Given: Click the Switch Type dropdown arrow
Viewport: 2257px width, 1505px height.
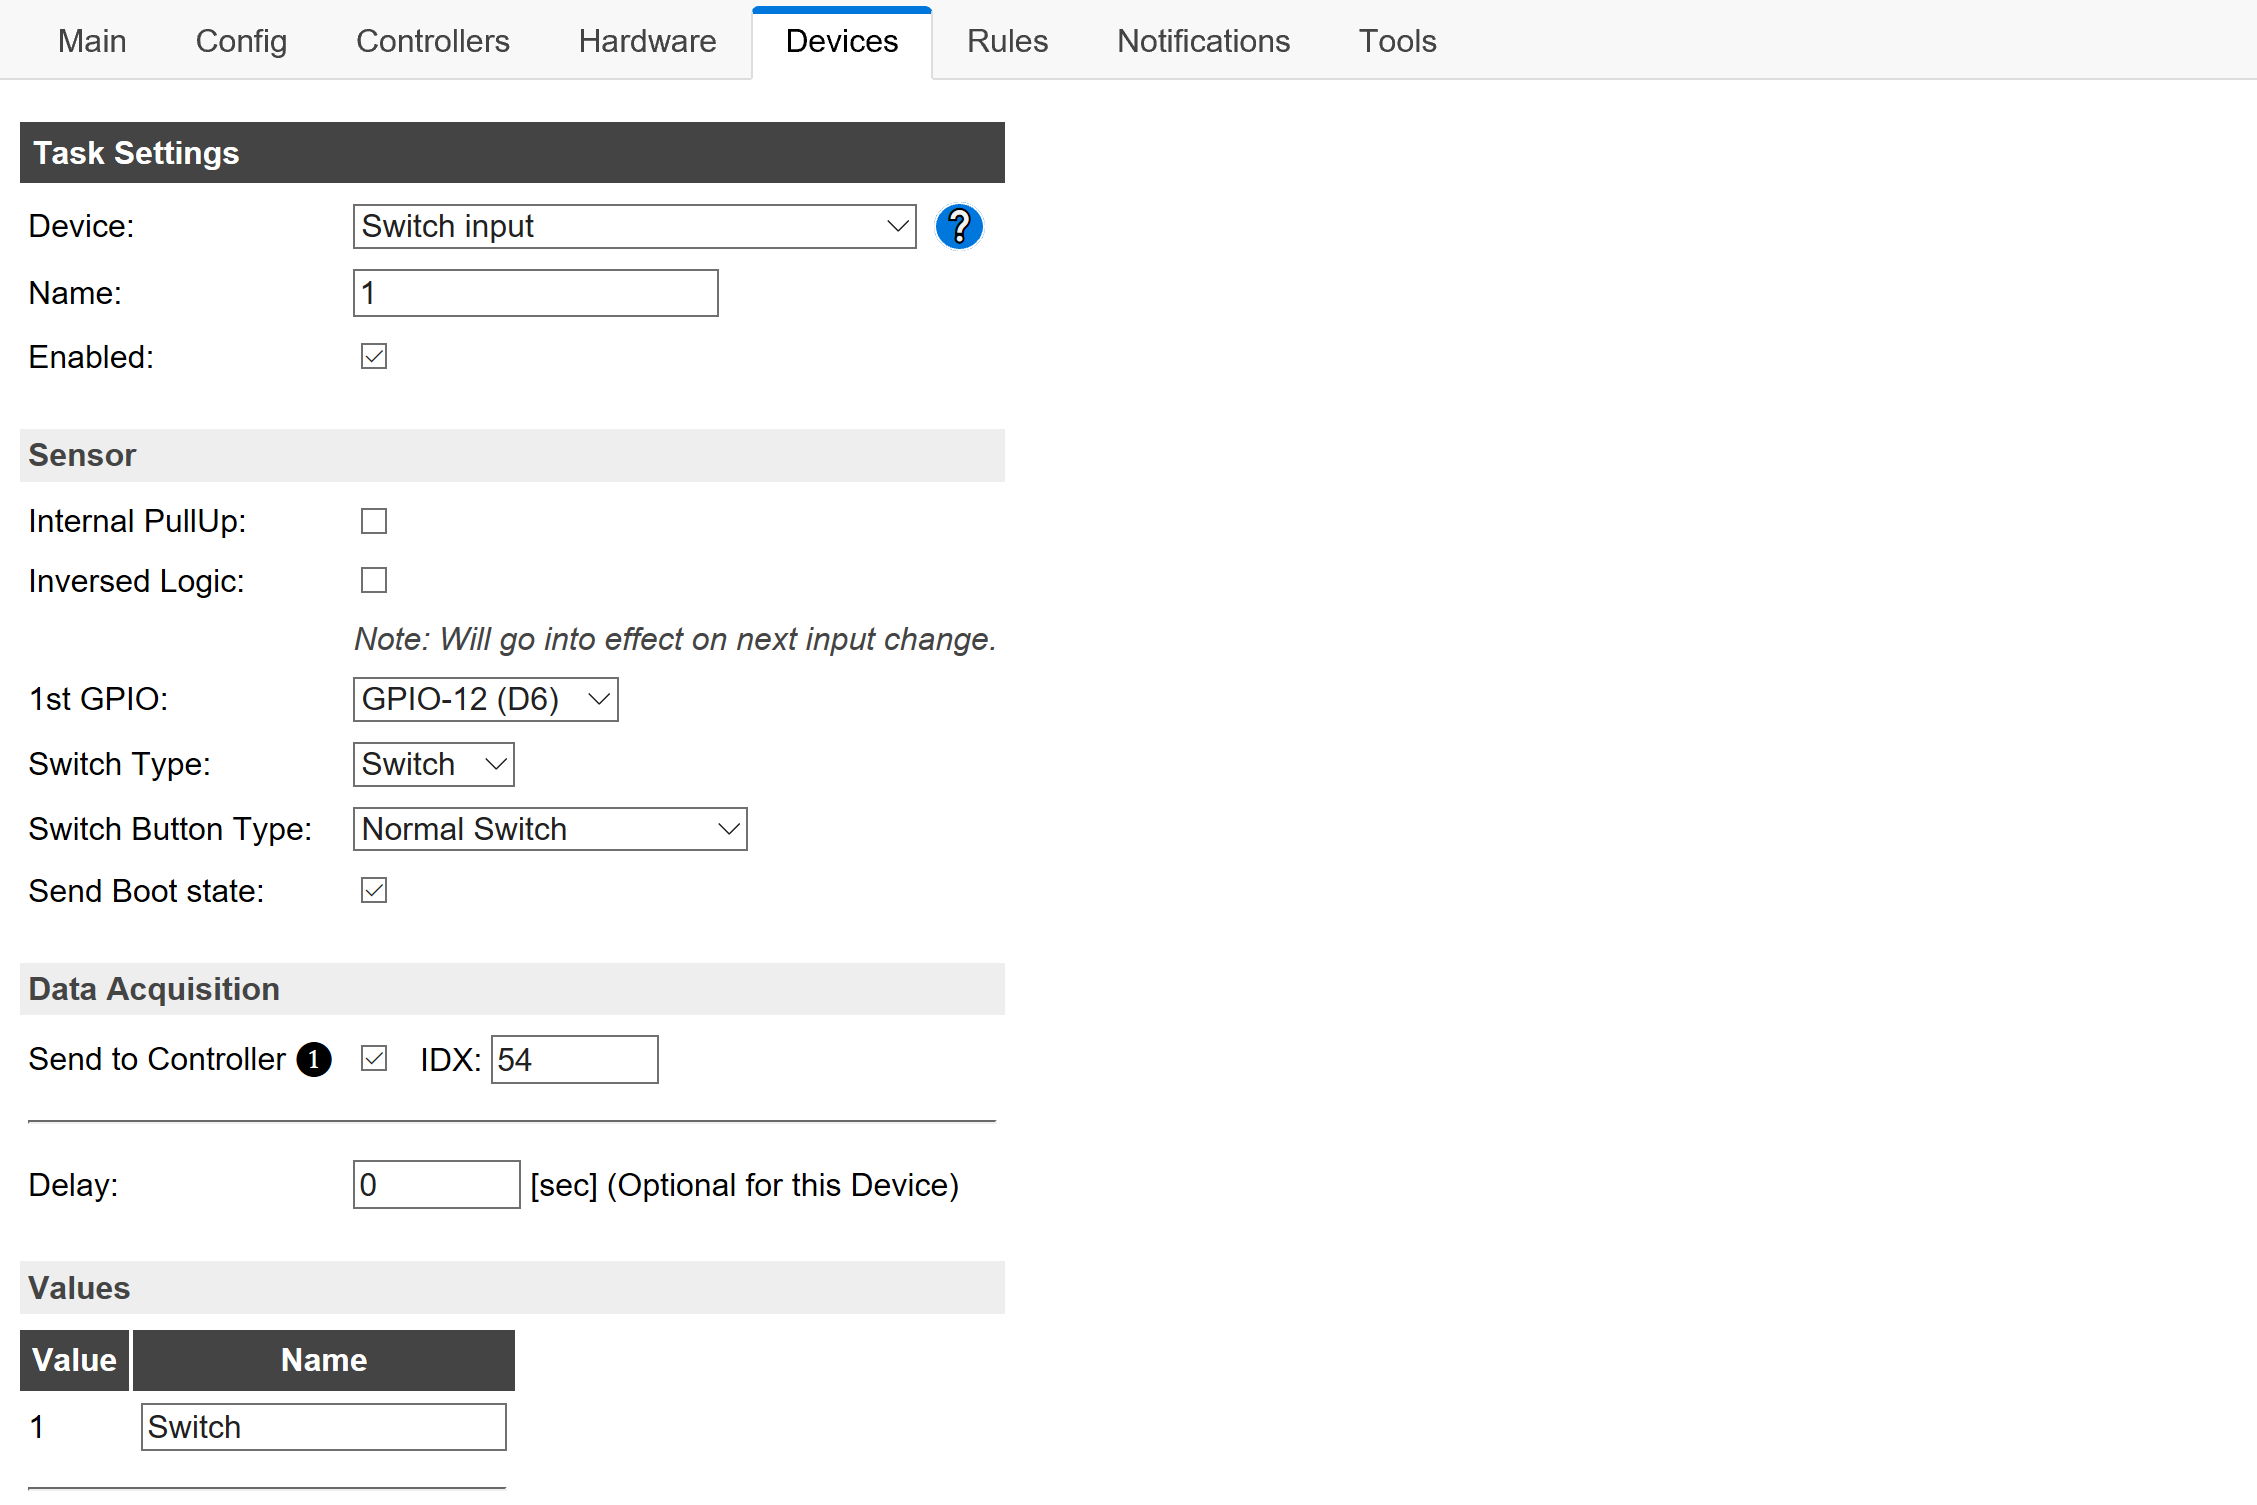Looking at the screenshot, I should tap(497, 763).
